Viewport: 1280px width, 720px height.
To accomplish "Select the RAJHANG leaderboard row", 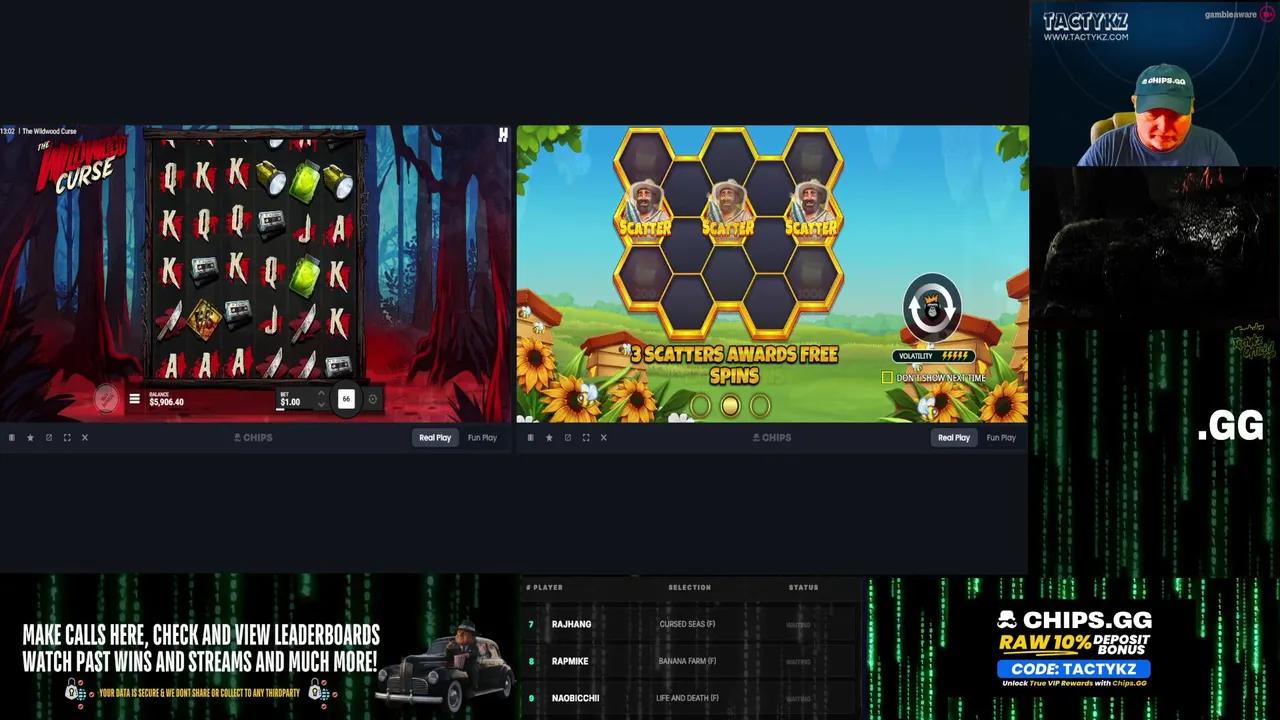I will (690, 624).
